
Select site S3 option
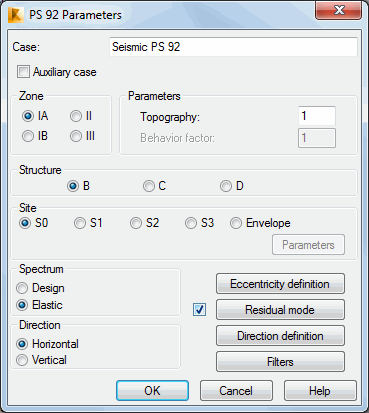pyautogui.click(x=191, y=223)
